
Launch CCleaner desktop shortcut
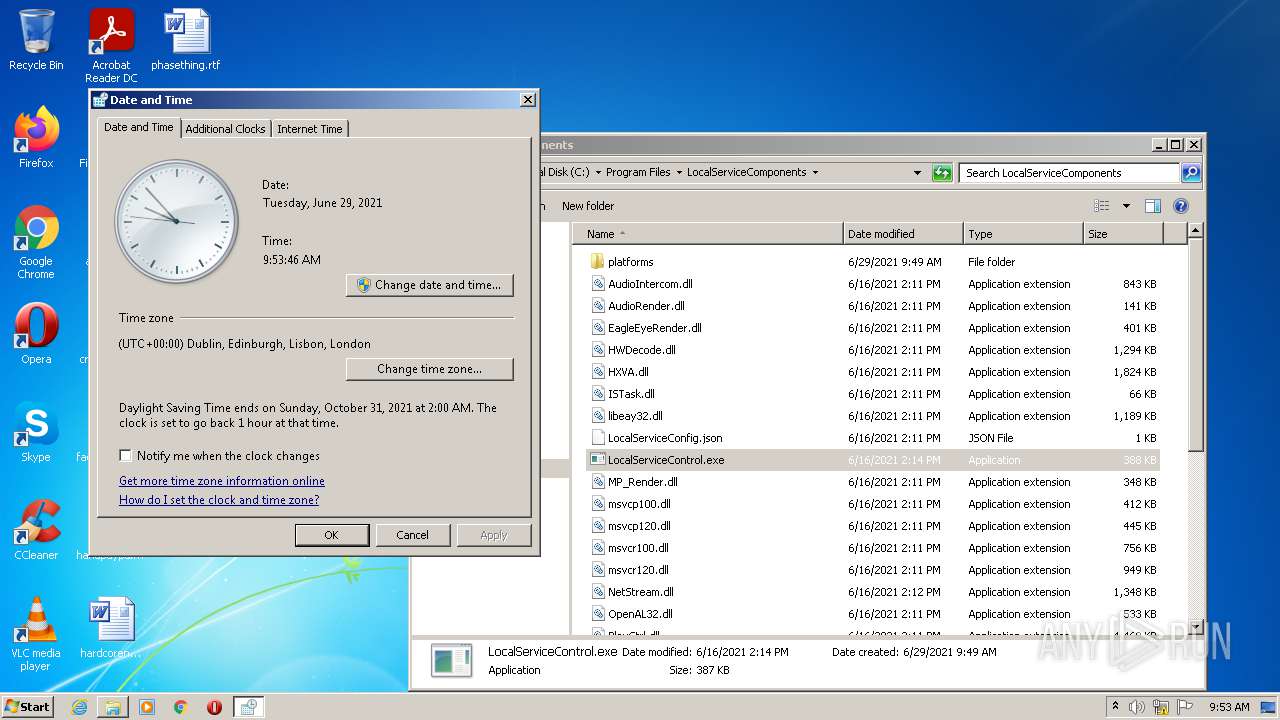pos(36,530)
